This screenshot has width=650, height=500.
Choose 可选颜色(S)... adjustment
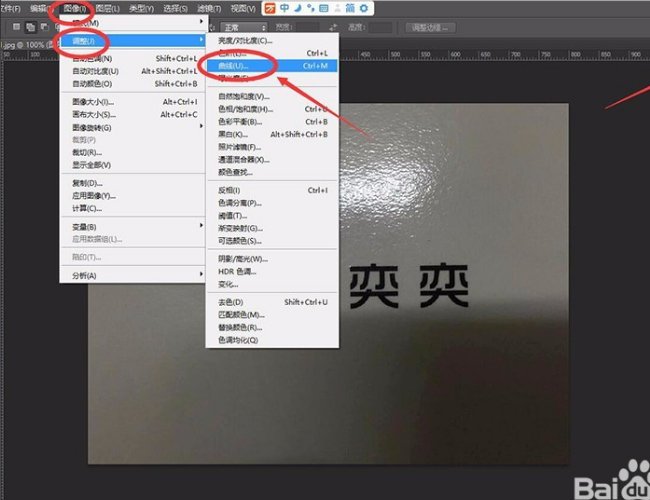click(x=272, y=240)
